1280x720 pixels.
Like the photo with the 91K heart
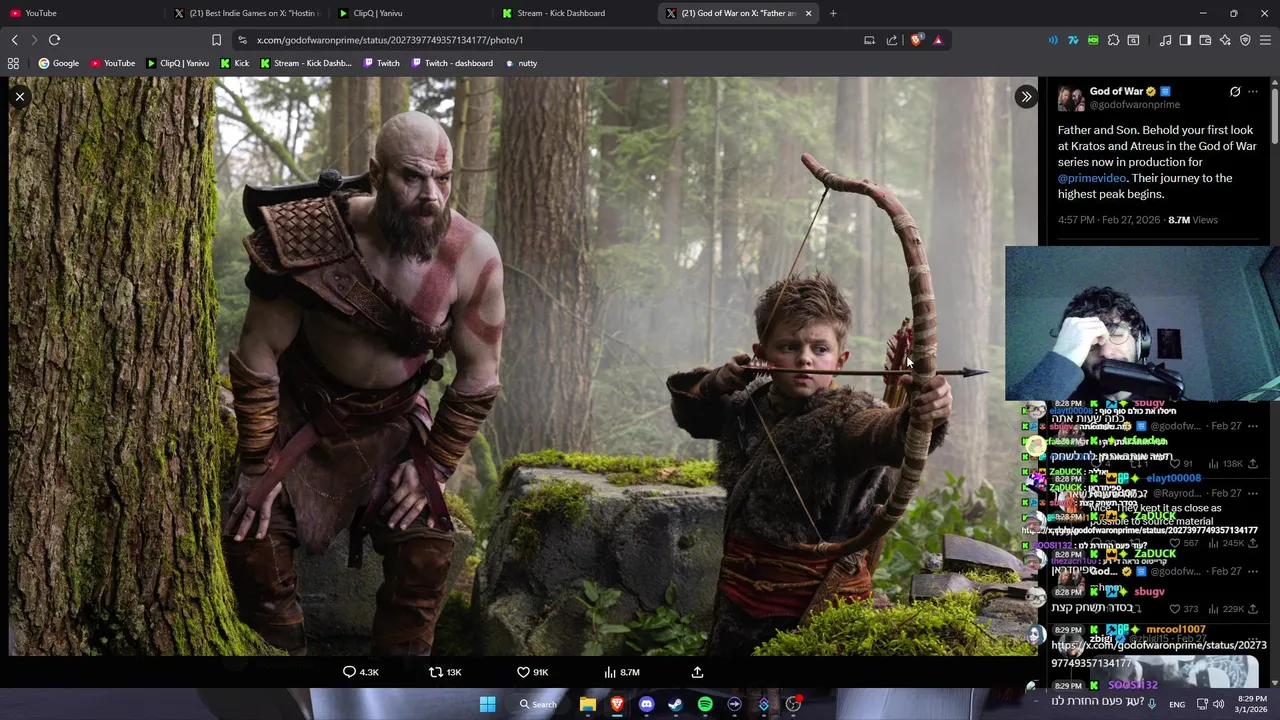coord(532,672)
